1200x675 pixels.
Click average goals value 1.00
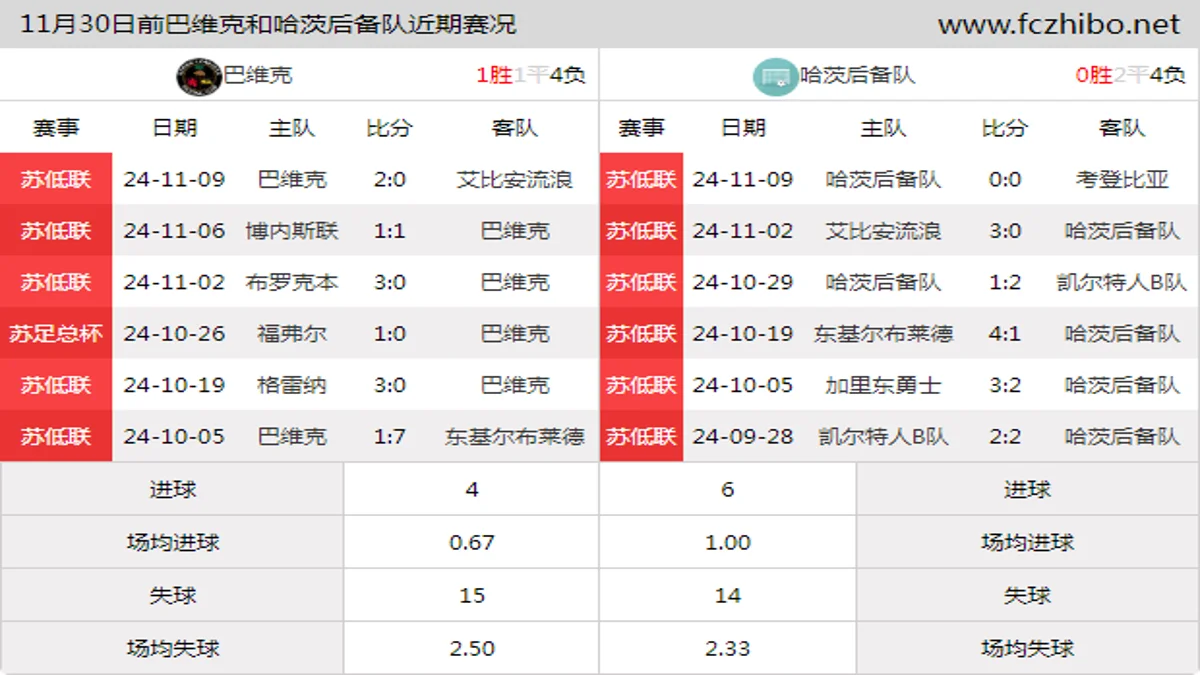(x=728, y=542)
